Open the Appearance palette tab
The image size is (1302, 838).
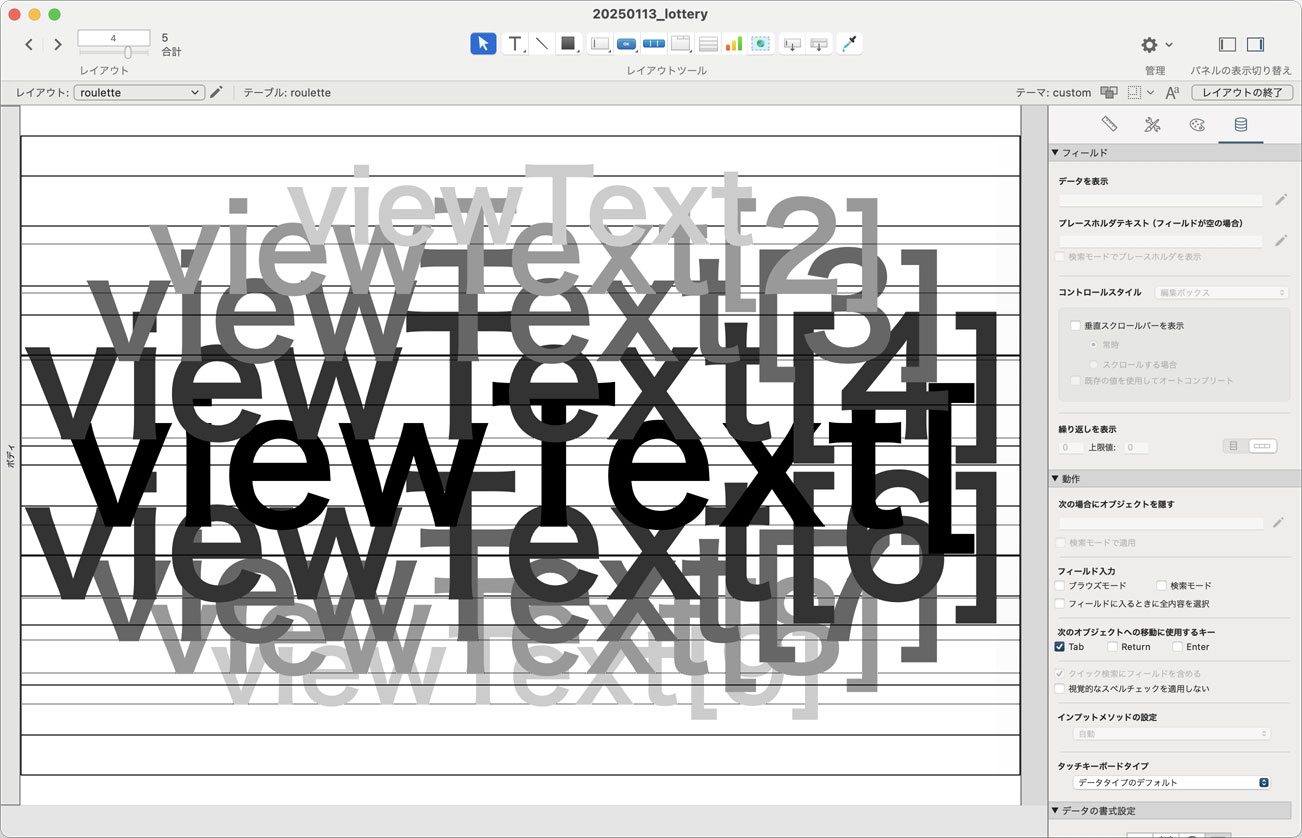point(1197,124)
